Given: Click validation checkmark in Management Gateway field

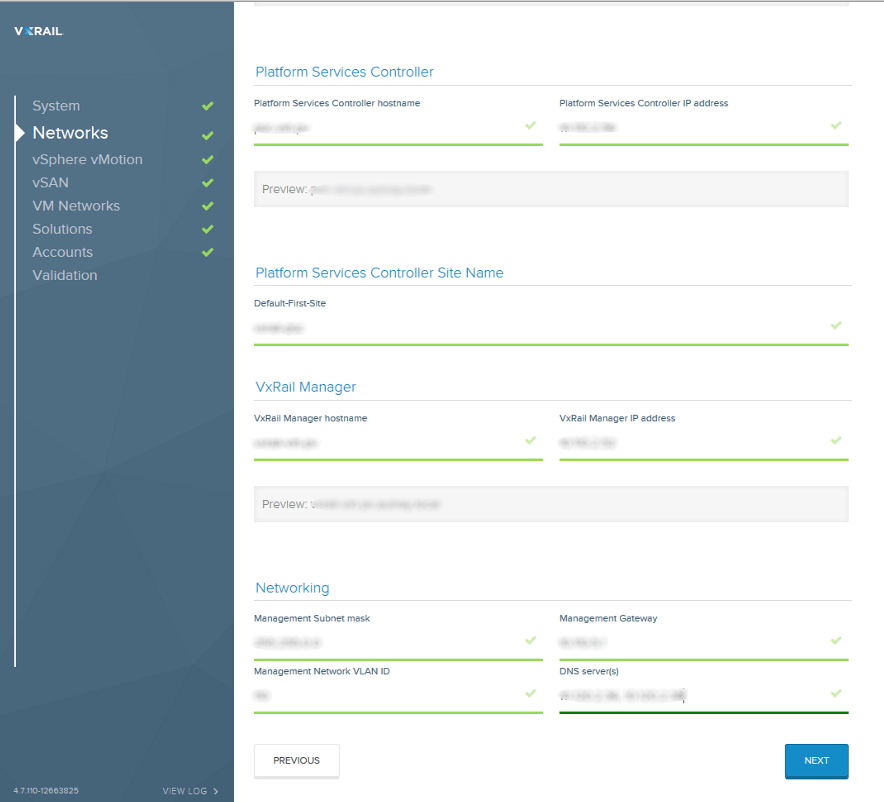Looking at the screenshot, I should 836,640.
